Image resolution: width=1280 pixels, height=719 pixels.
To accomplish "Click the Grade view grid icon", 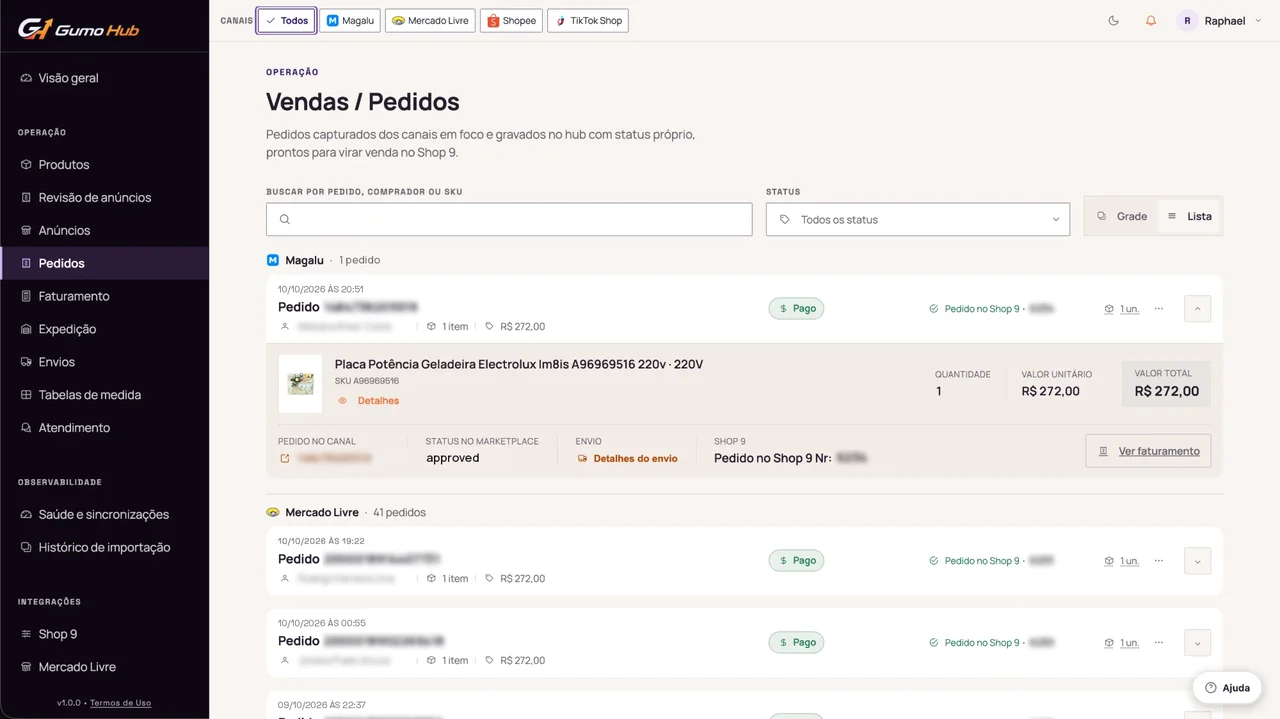I will coord(1102,216).
